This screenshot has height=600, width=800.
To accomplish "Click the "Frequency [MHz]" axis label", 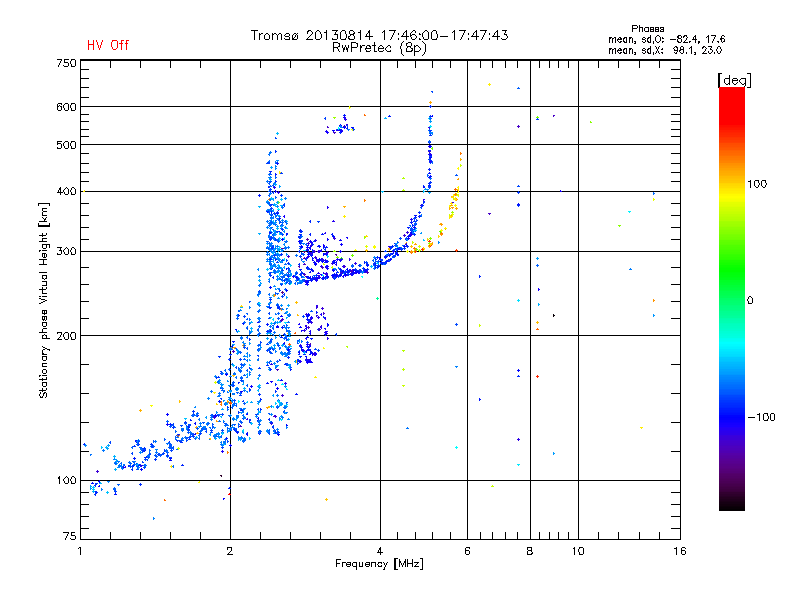I will 380,564.
